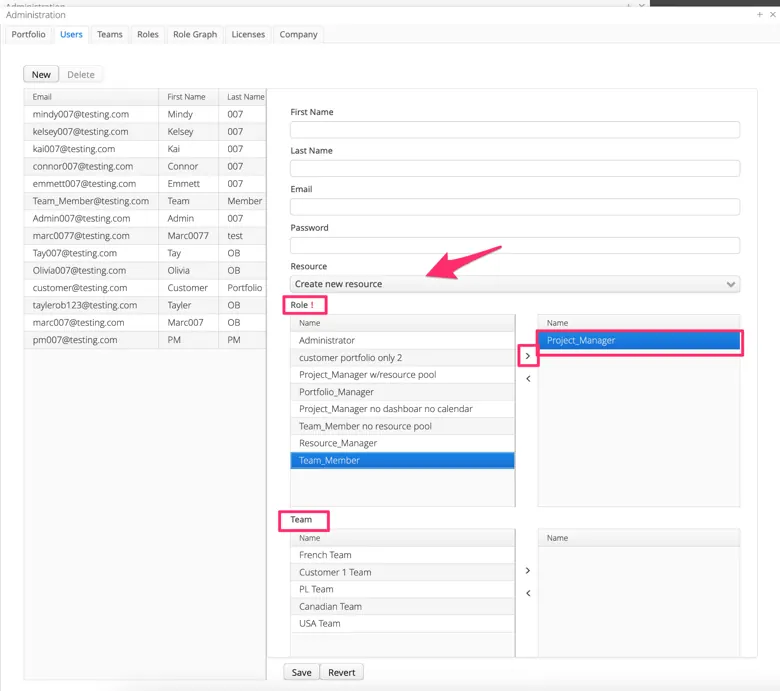This screenshot has width=780, height=691.
Task: Open the Resource dropdown
Action: (x=515, y=284)
